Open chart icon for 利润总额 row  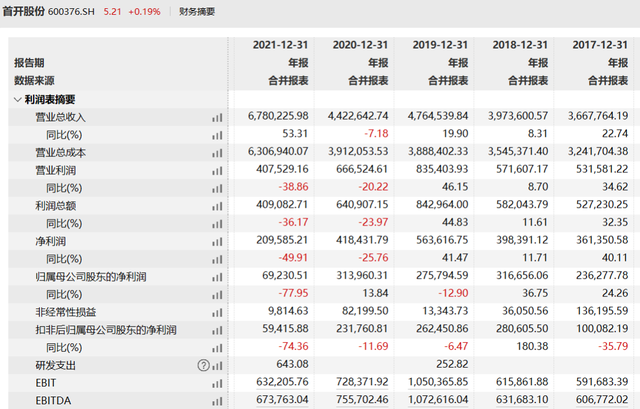(217, 206)
